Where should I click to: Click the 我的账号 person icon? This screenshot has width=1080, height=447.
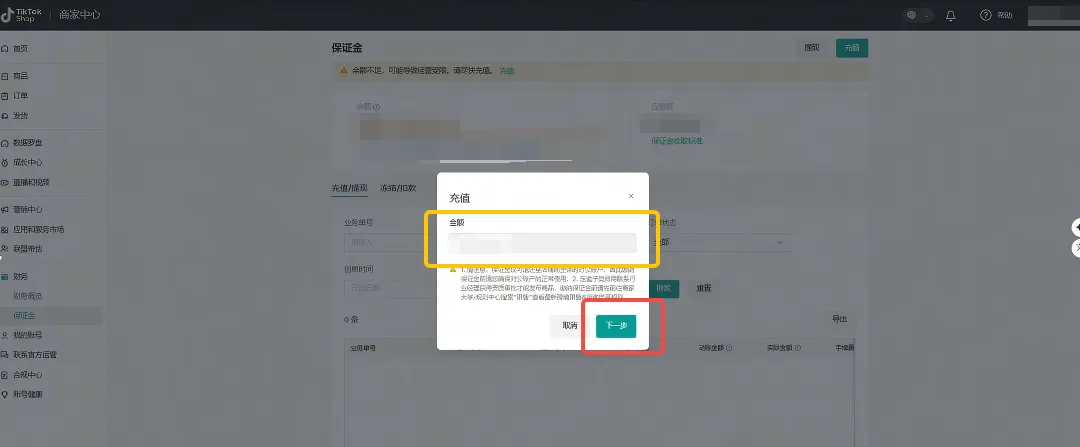(5, 335)
